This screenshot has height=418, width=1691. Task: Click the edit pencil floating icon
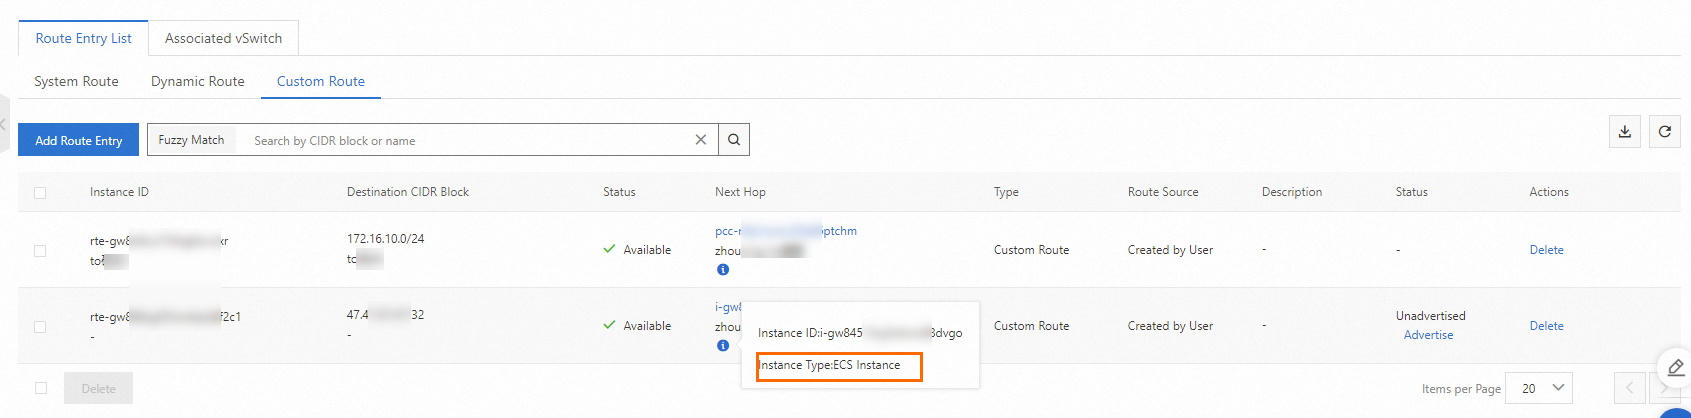1676,368
